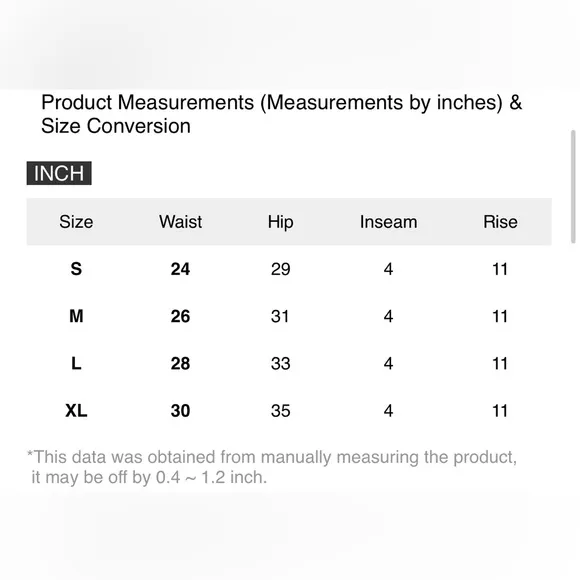Click the Size column header
Screen dimensions: 580x580
(76, 222)
